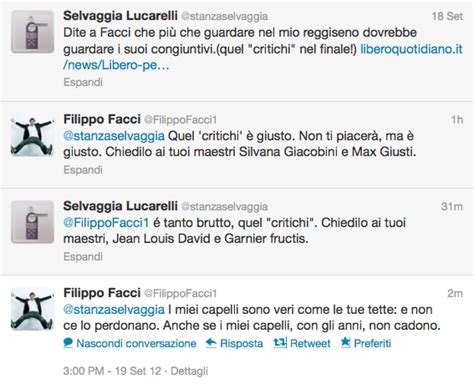Click the Retweet text button
This screenshot has height=389, width=474.
pyautogui.click(x=310, y=343)
